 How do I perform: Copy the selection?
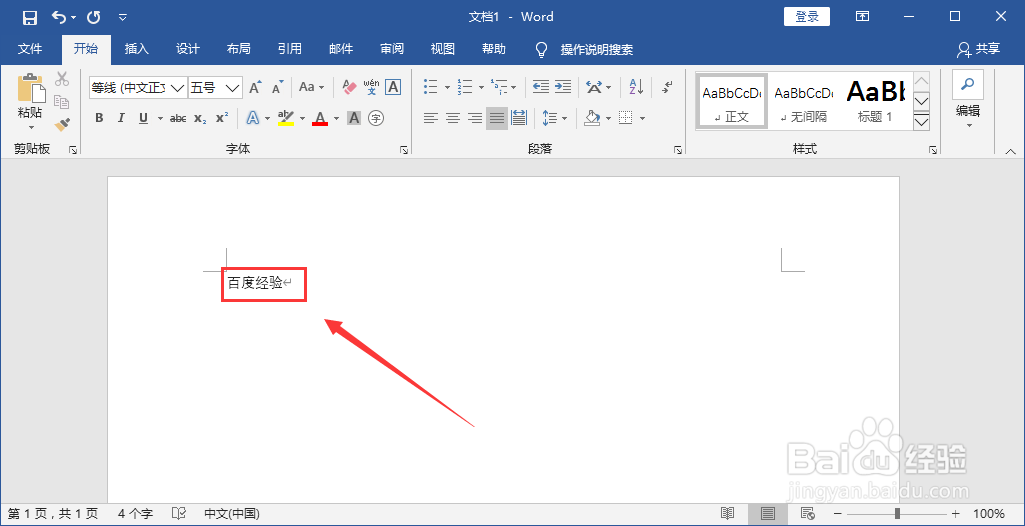(62, 101)
